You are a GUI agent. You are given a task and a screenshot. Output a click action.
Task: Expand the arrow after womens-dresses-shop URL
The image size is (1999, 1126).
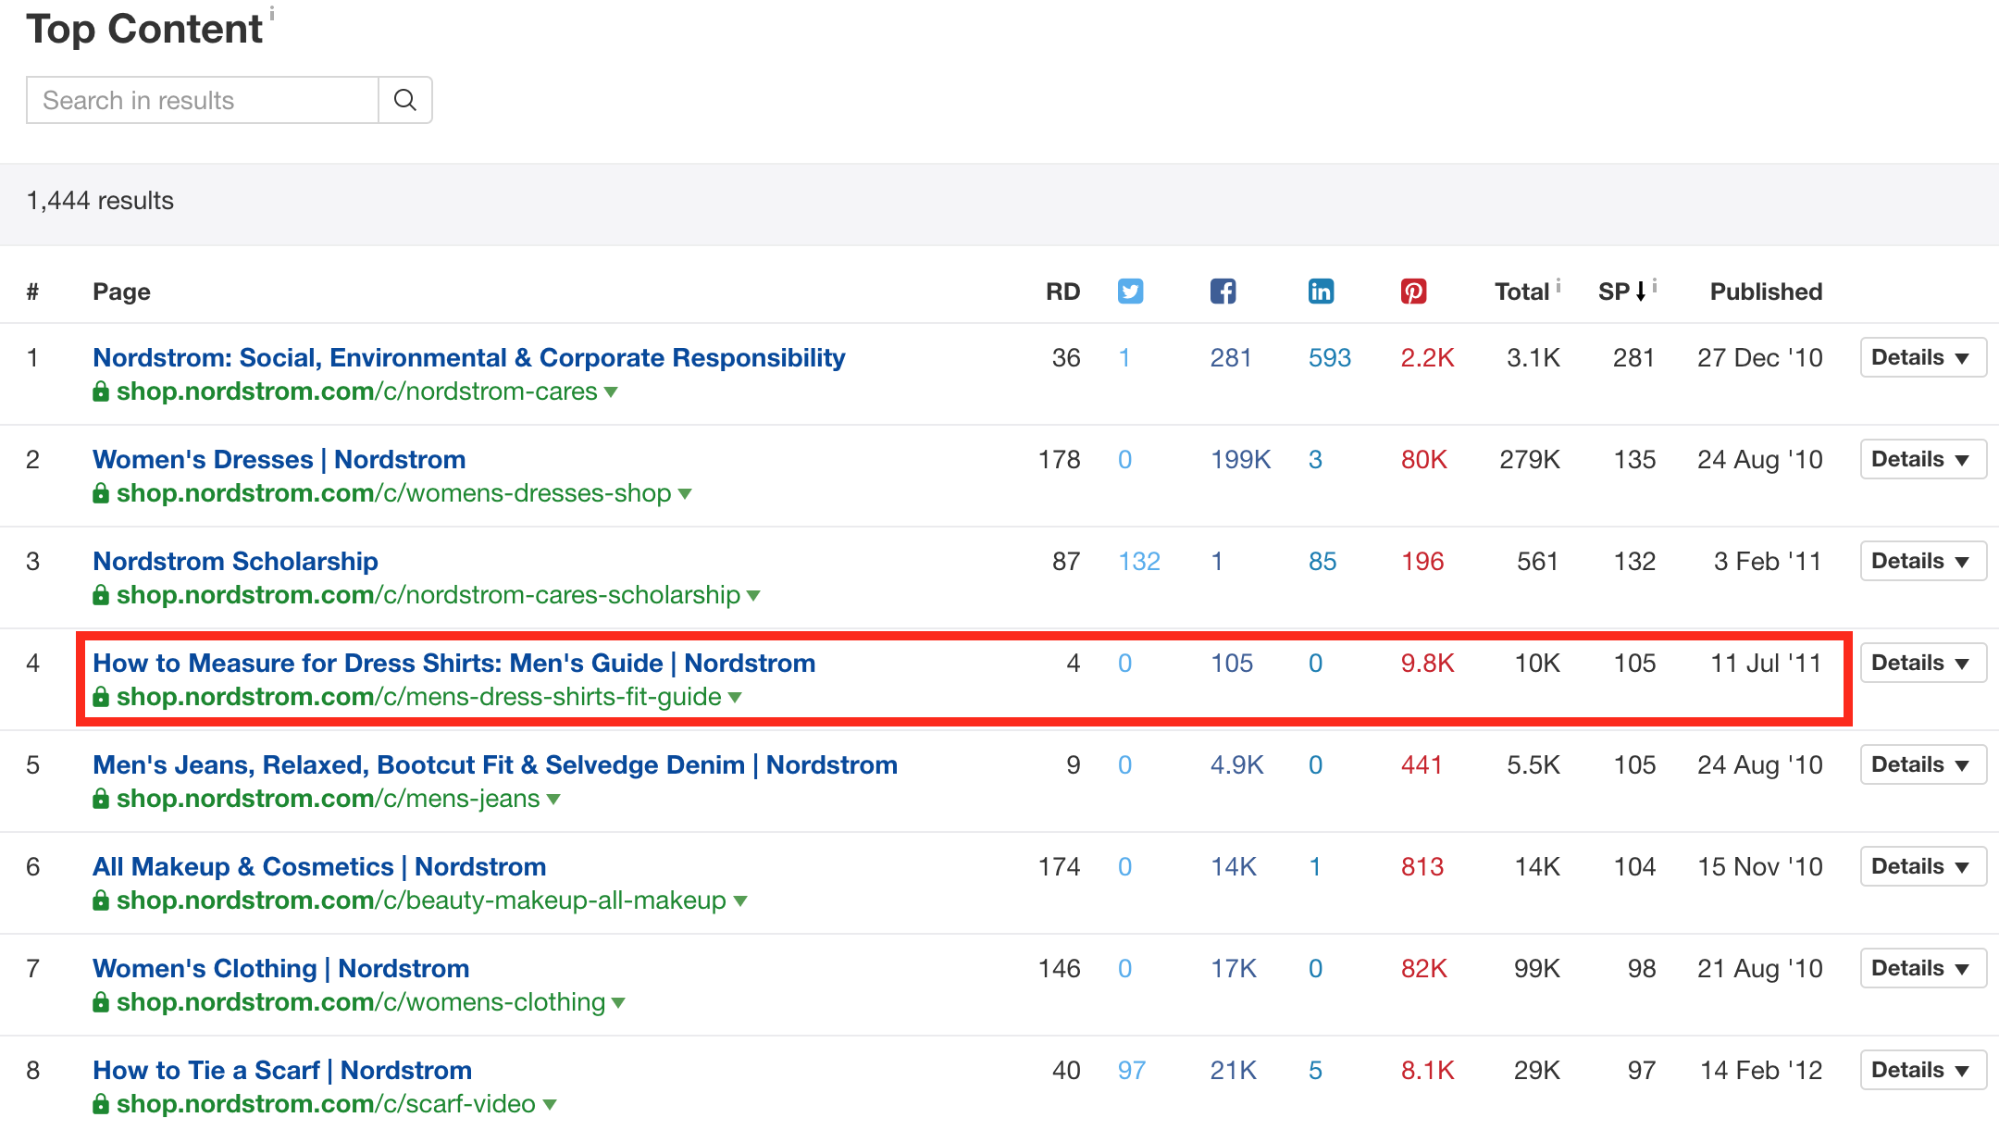tap(685, 494)
